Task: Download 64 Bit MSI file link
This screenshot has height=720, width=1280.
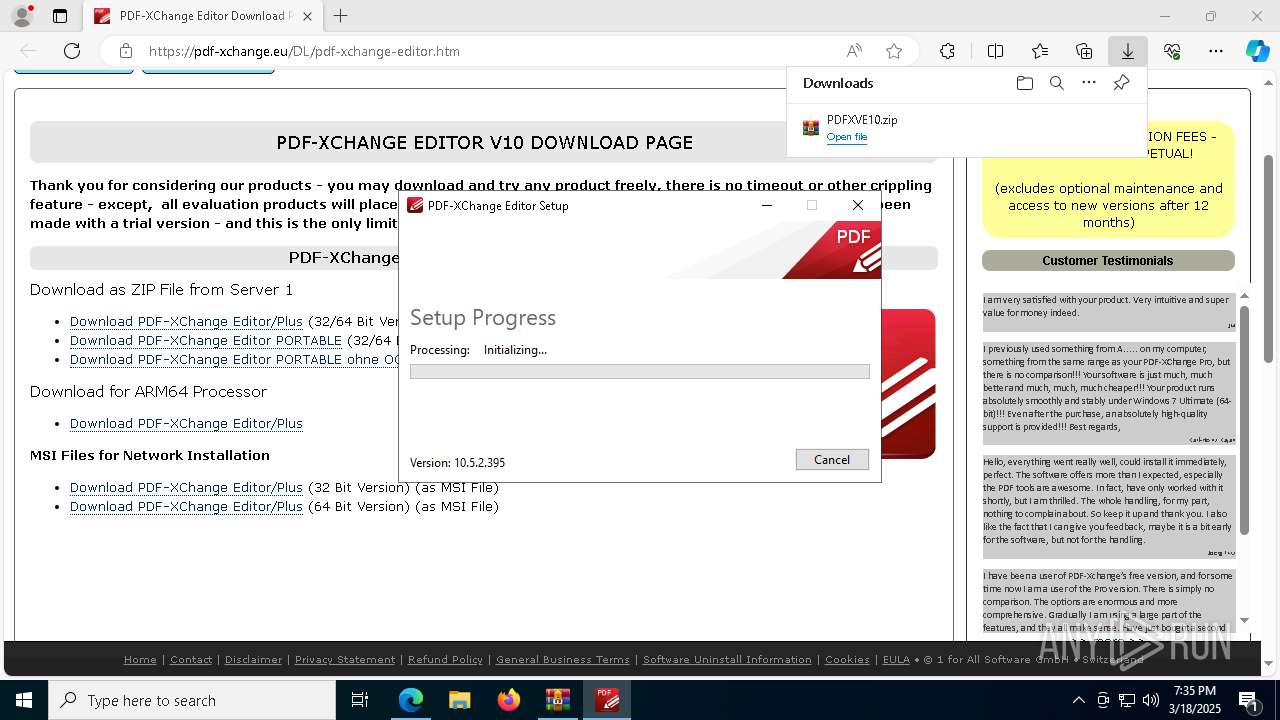Action: [x=186, y=506]
